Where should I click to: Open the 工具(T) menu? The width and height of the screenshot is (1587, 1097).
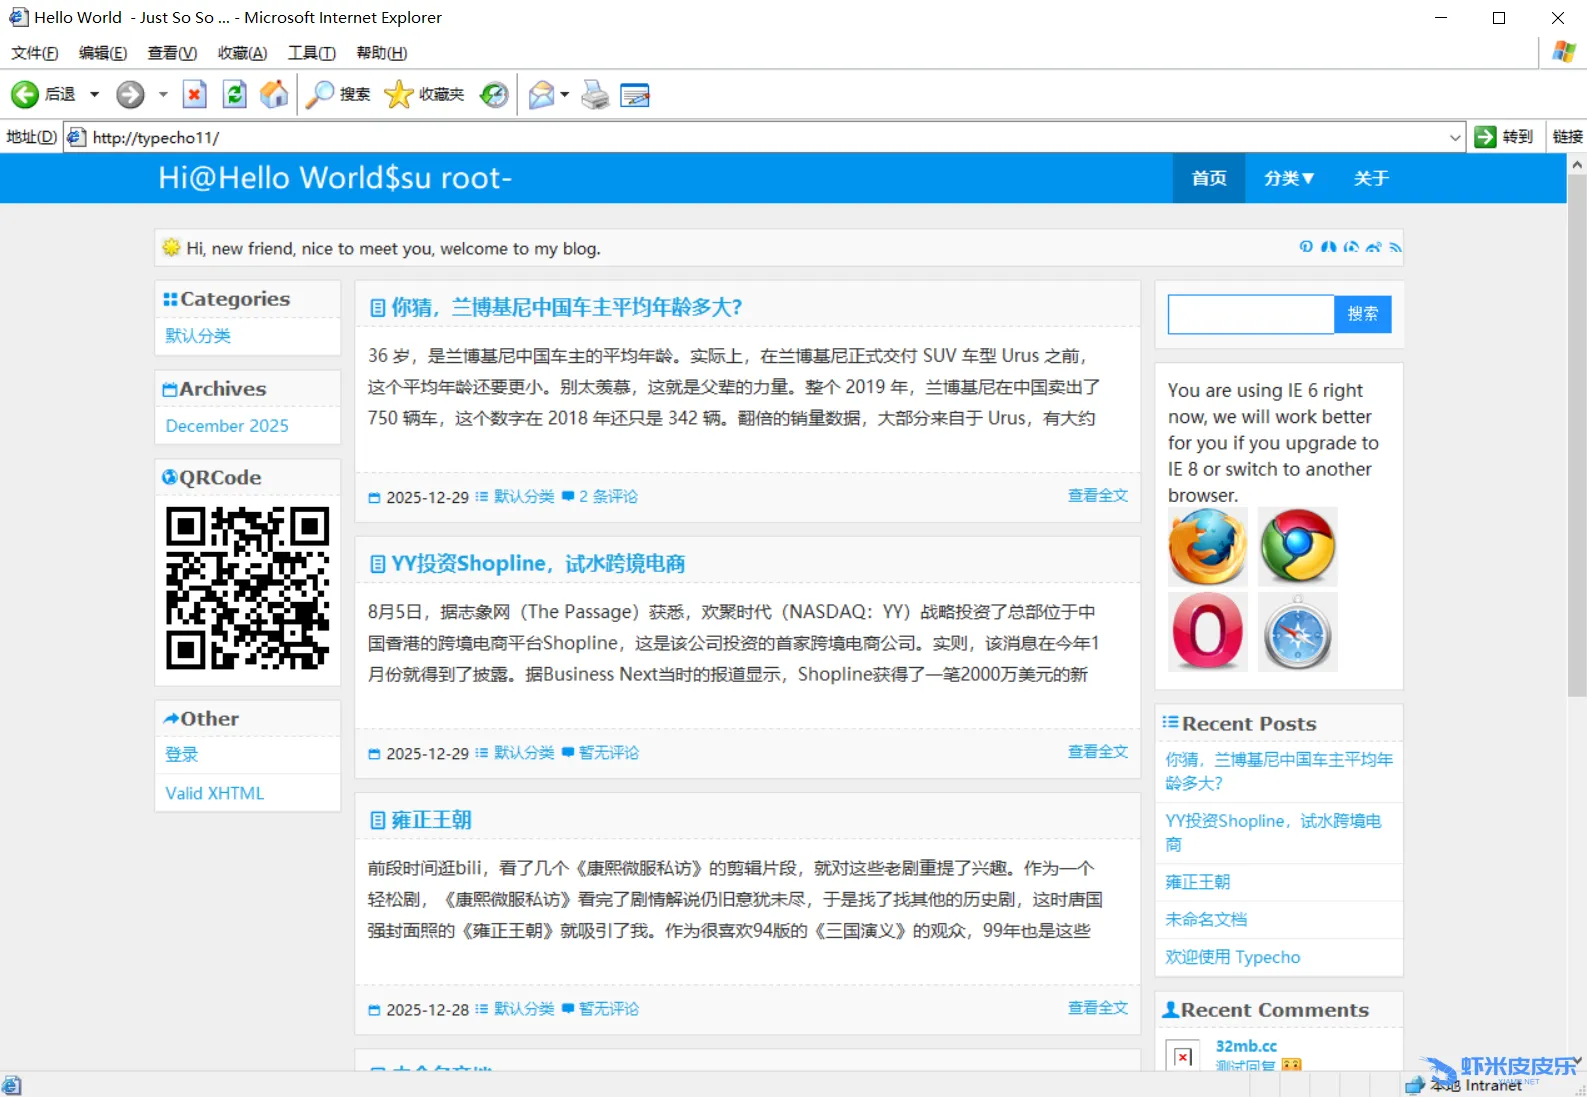click(311, 53)
